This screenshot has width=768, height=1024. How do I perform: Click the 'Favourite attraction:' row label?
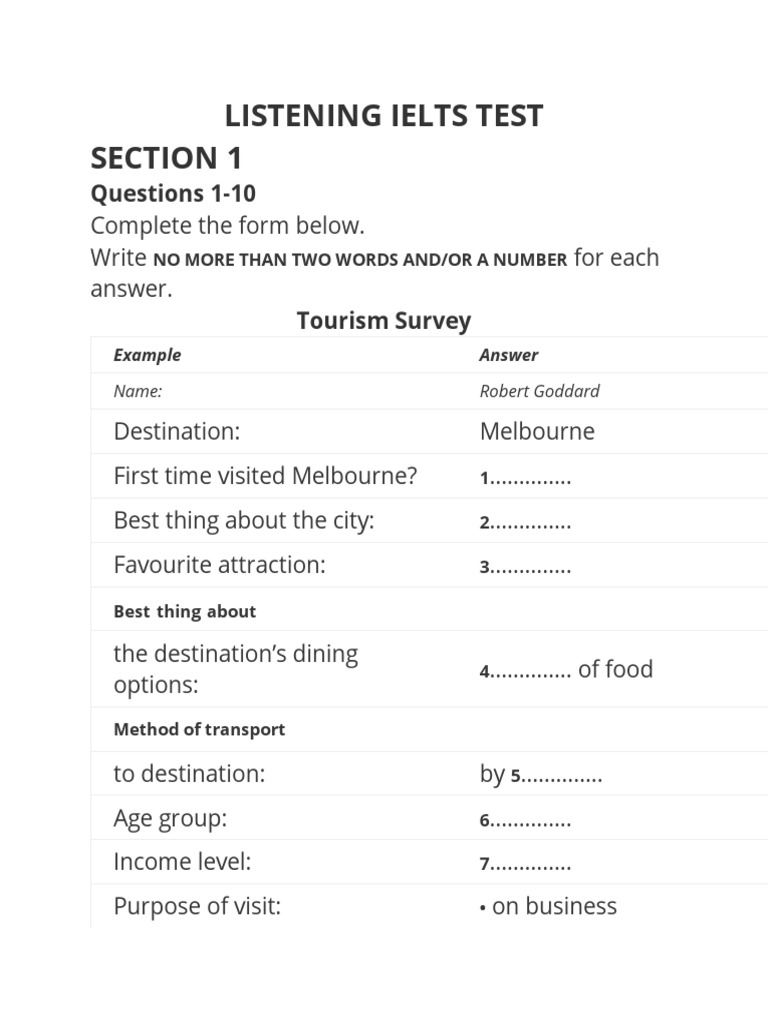pos(220,565)
